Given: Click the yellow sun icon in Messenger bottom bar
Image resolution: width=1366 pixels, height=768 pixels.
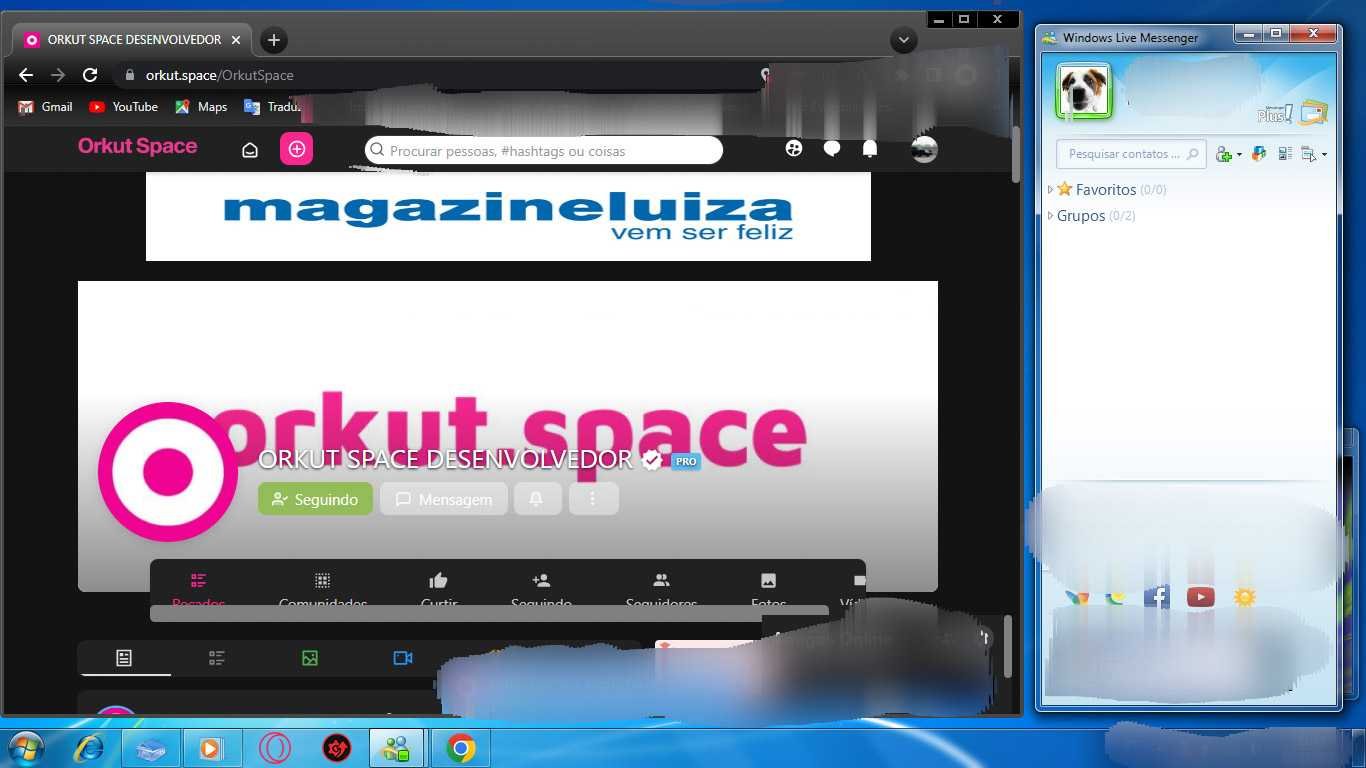Looking at the screenshot, I should click(1244, 597).
